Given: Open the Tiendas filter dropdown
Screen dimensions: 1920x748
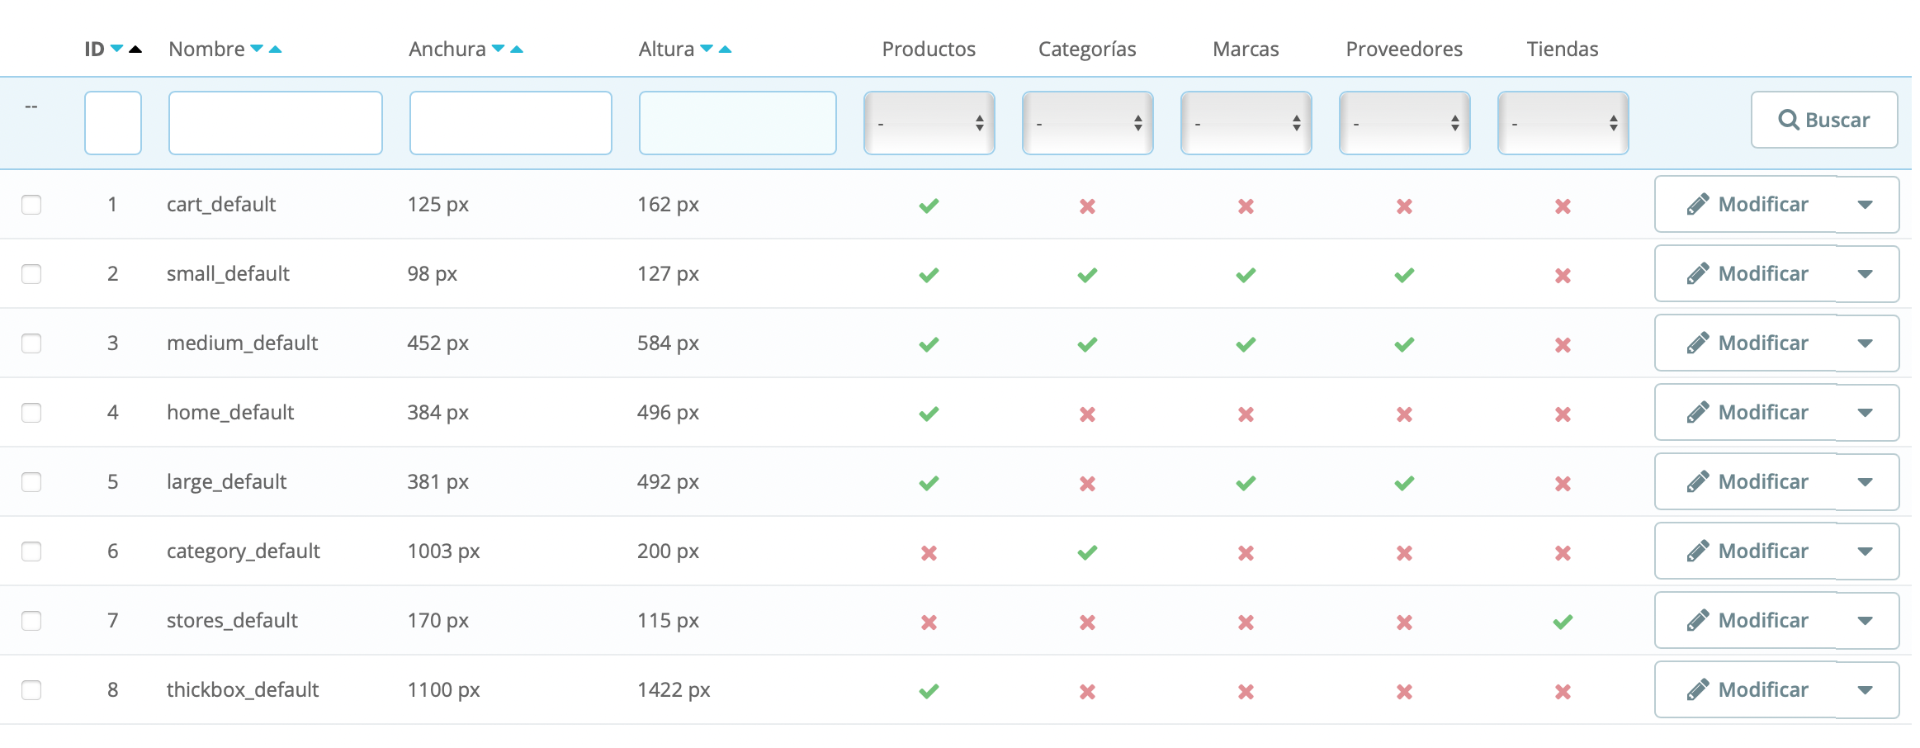Looking at the screenshot, I should [1563, 123].
